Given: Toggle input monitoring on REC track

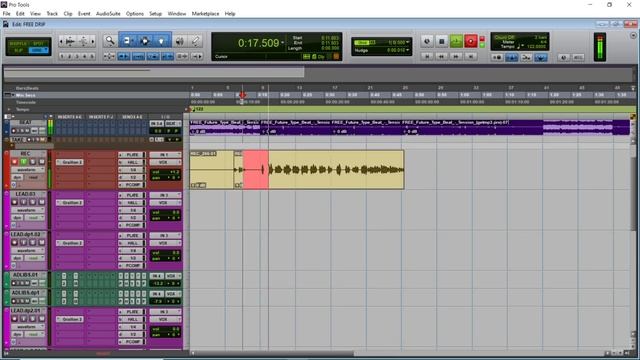Looking at the screenshot, I should click(24, 162).
